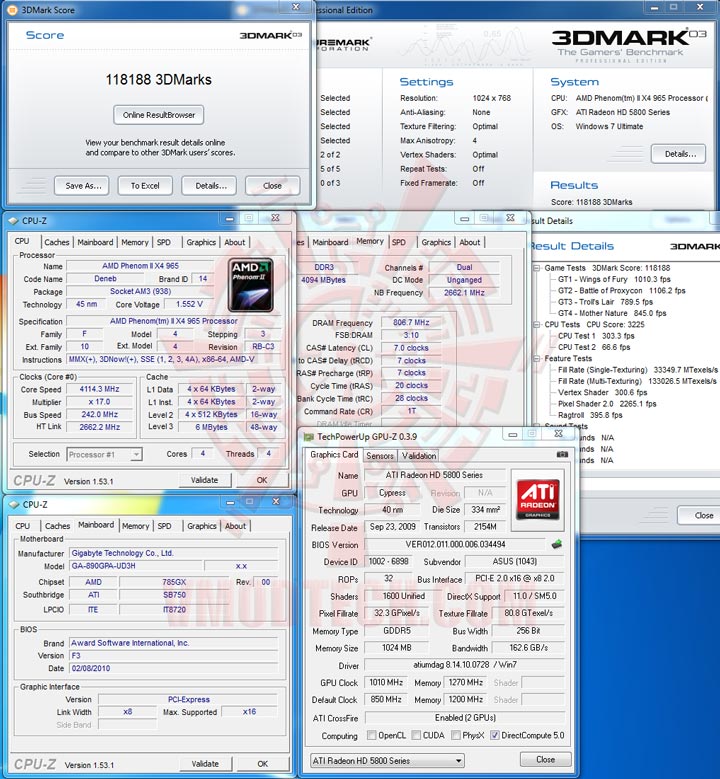Image resolution: width=720 pixels, height=779 pixels.
Task: Select Pixel Shader 2.0 result row
Action: (607, 404)
